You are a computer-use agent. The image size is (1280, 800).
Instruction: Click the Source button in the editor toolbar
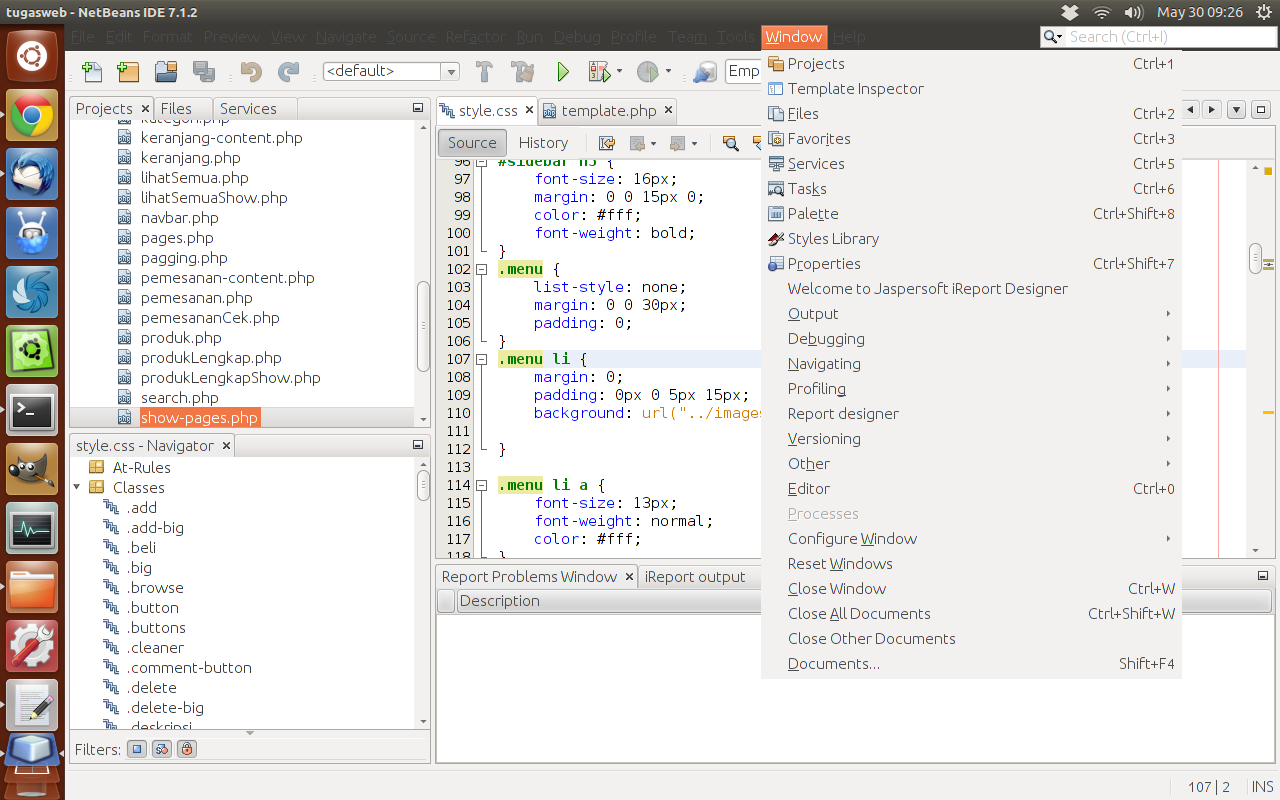click(x=471, y=142)
